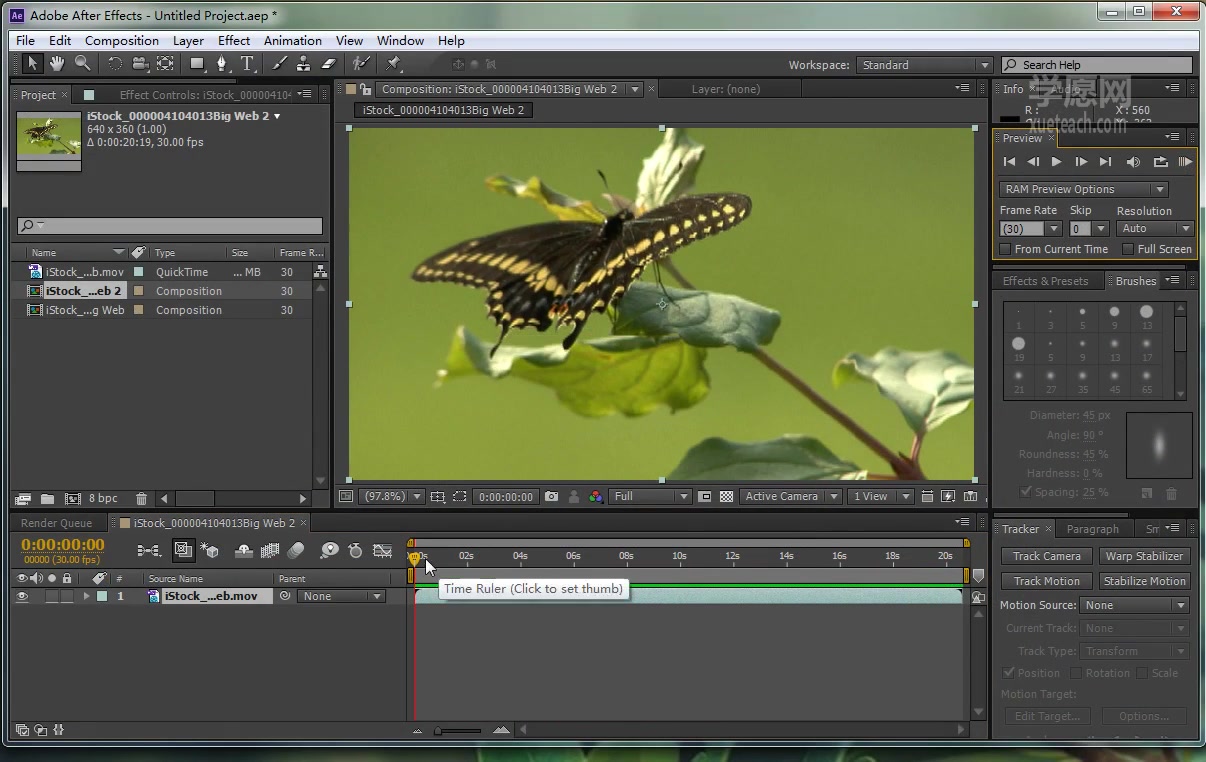
Task: Click the timeline zoom slider handle
Action: (x=438, y=731)
